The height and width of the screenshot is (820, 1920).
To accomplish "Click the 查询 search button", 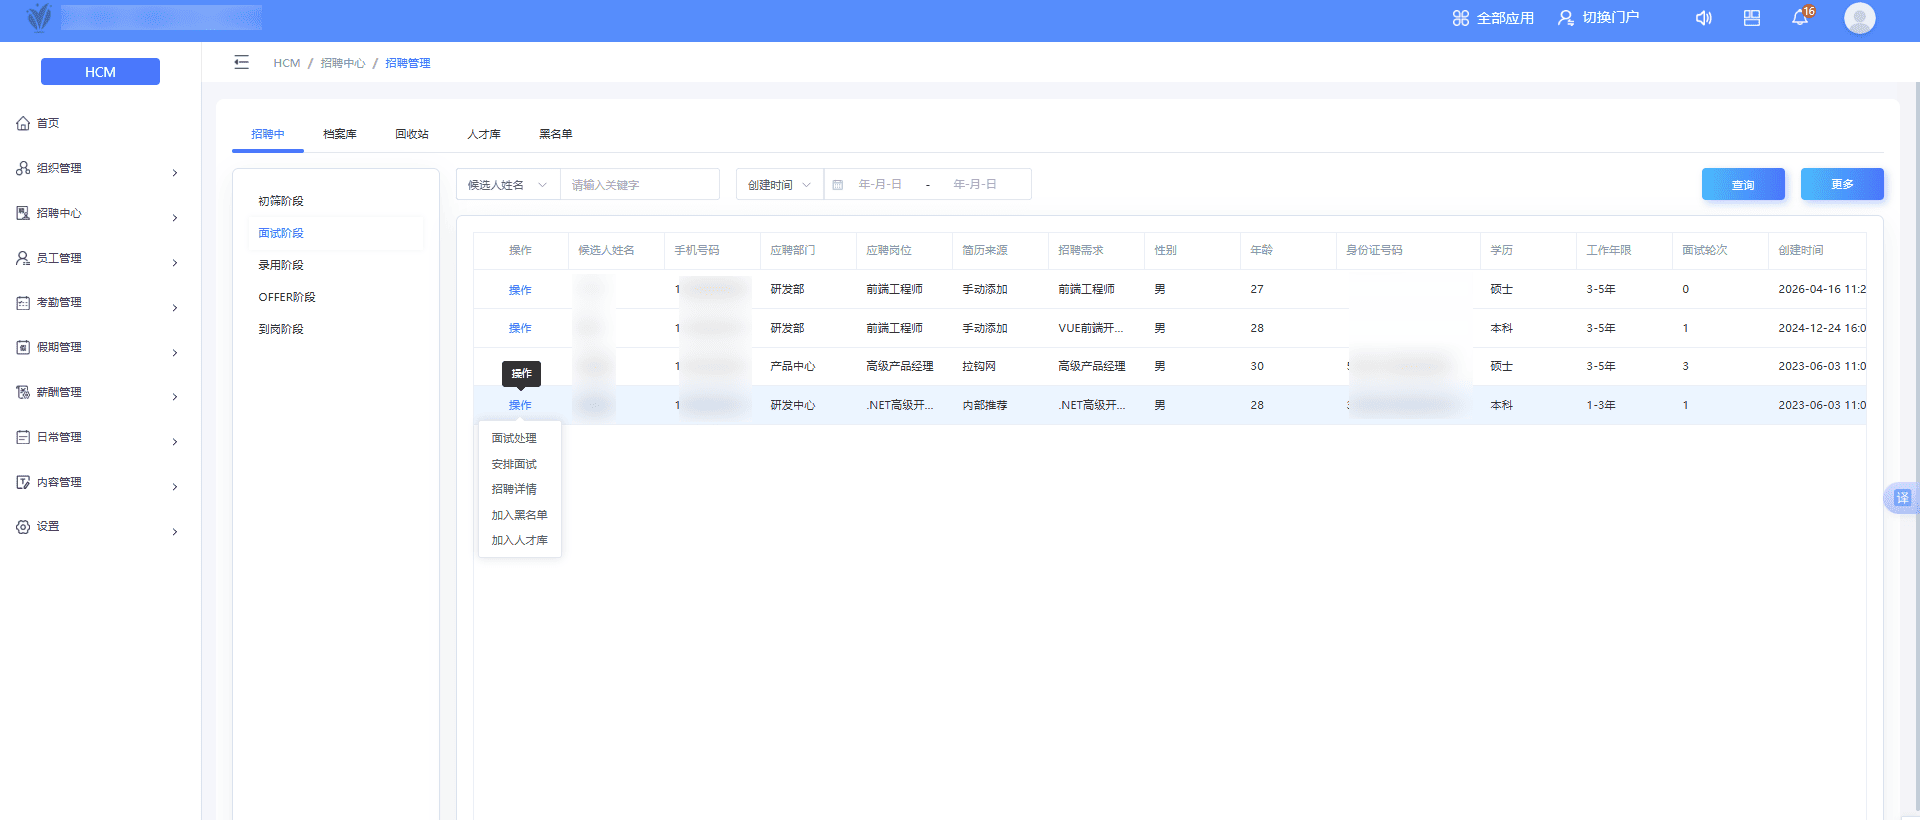I will tap(1742, 185).
